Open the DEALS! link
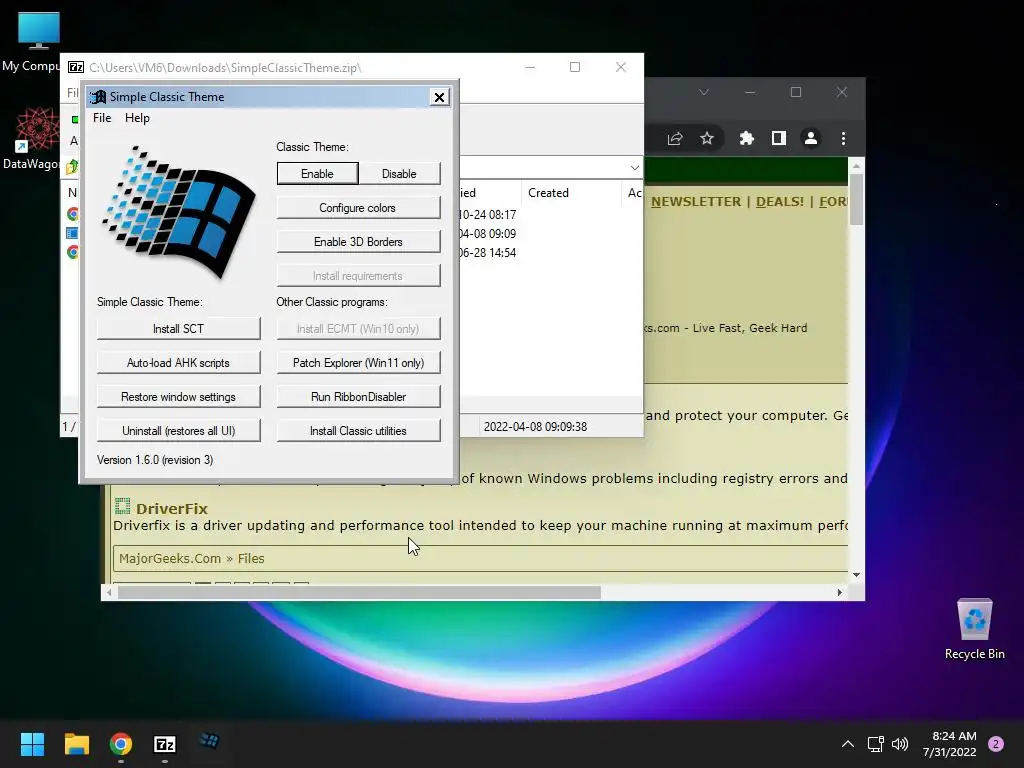The image size is (1024, 768). (780, 201)
